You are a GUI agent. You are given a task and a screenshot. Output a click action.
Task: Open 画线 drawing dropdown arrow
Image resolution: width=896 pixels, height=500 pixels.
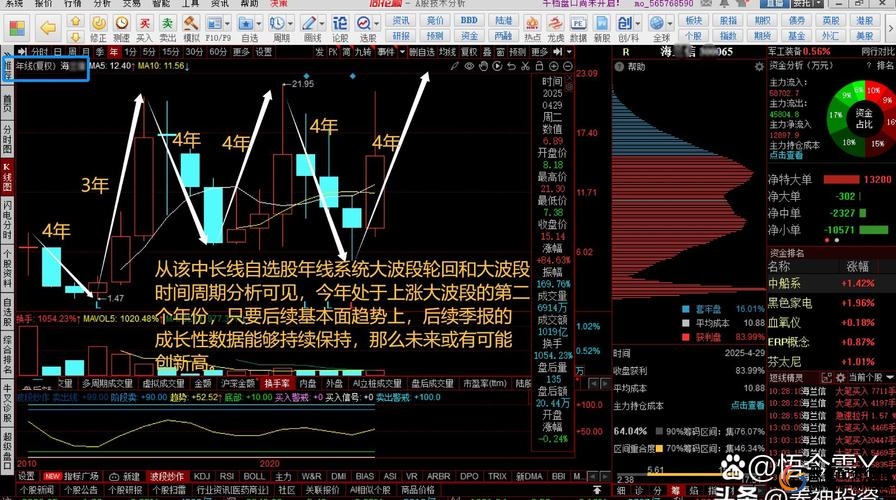(x=322, y=24)
